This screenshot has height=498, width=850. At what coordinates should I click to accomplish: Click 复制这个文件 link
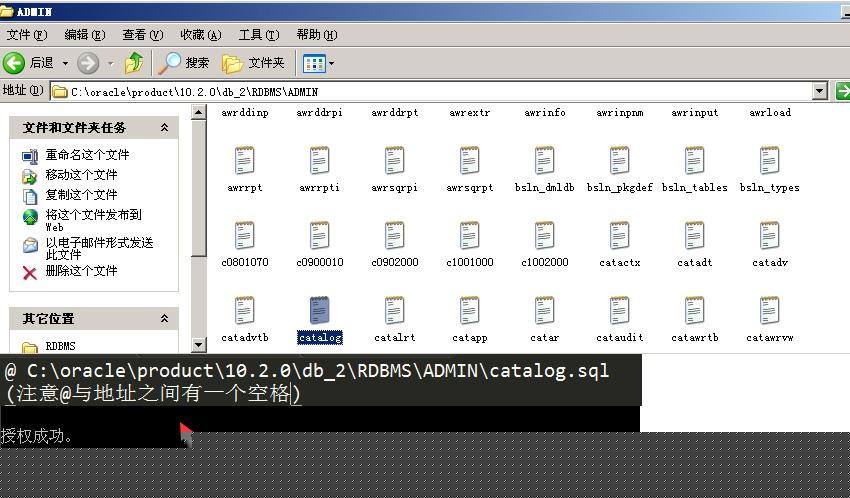(x=81, y=195)
